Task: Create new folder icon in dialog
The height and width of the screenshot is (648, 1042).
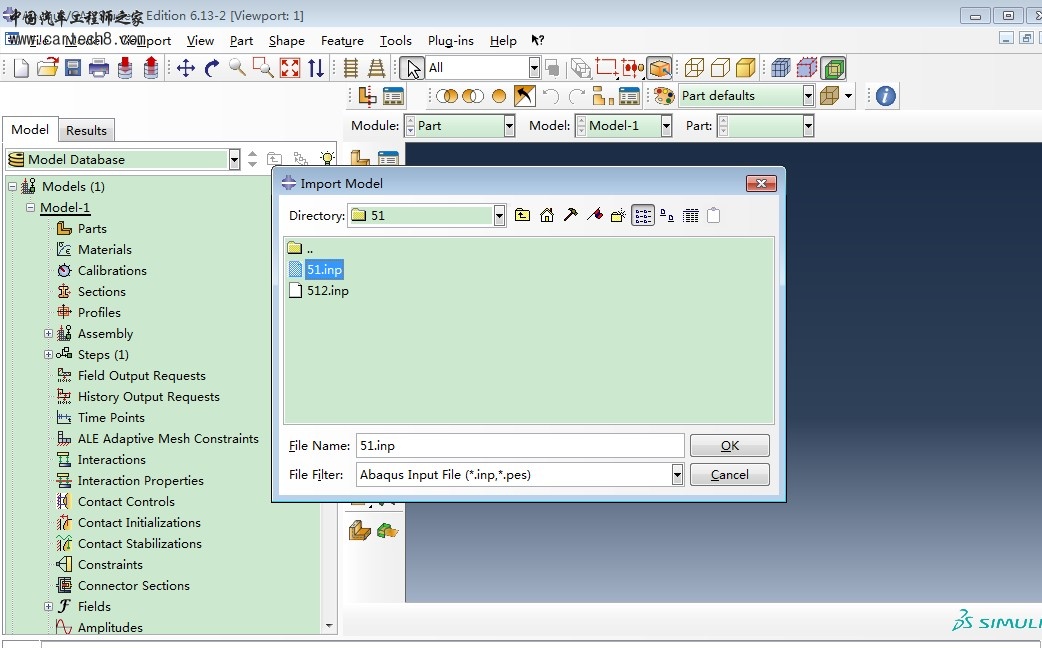Action: click(x=618, y=215)
